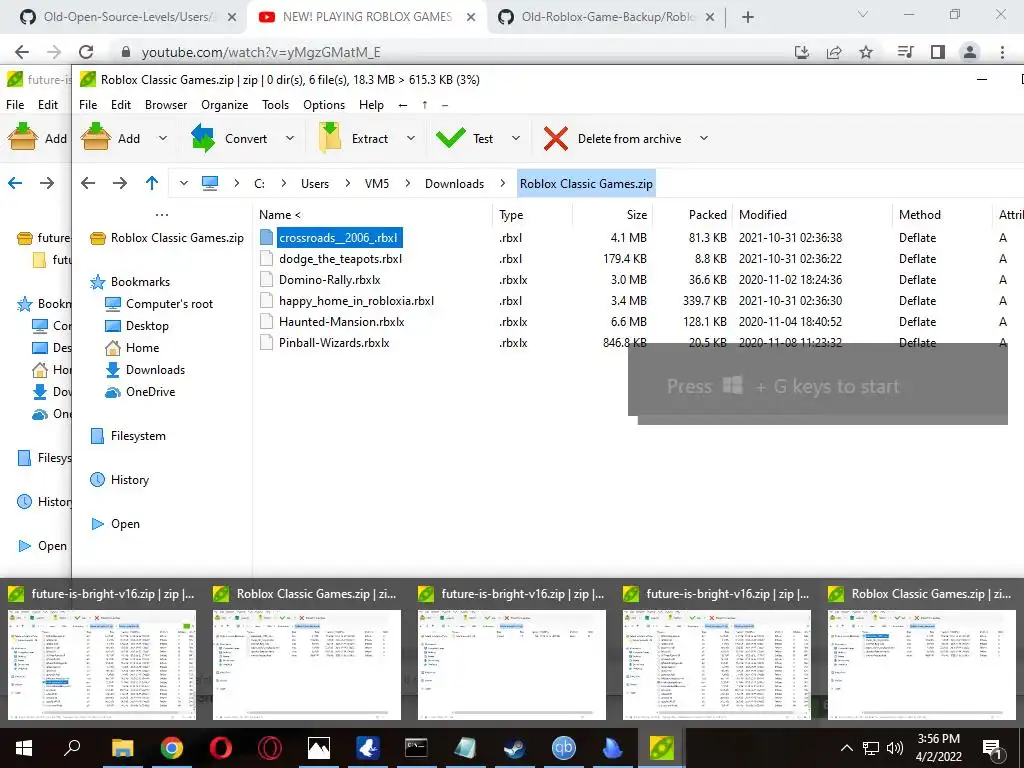This screenshot has width=1024, height=768.
Task: Click the forward arrow in PeaZip navigation bar
Action: click(120, 184)
